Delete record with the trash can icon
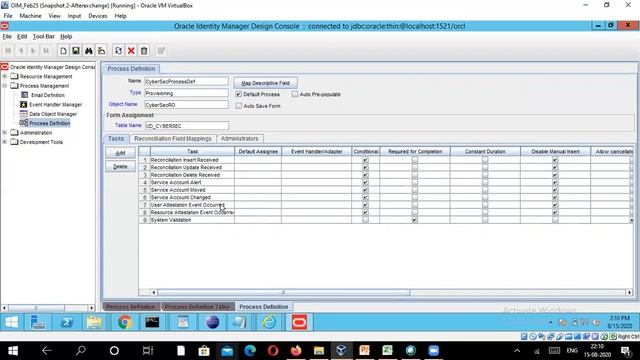The image size is (640, 360). pos(144,51)
